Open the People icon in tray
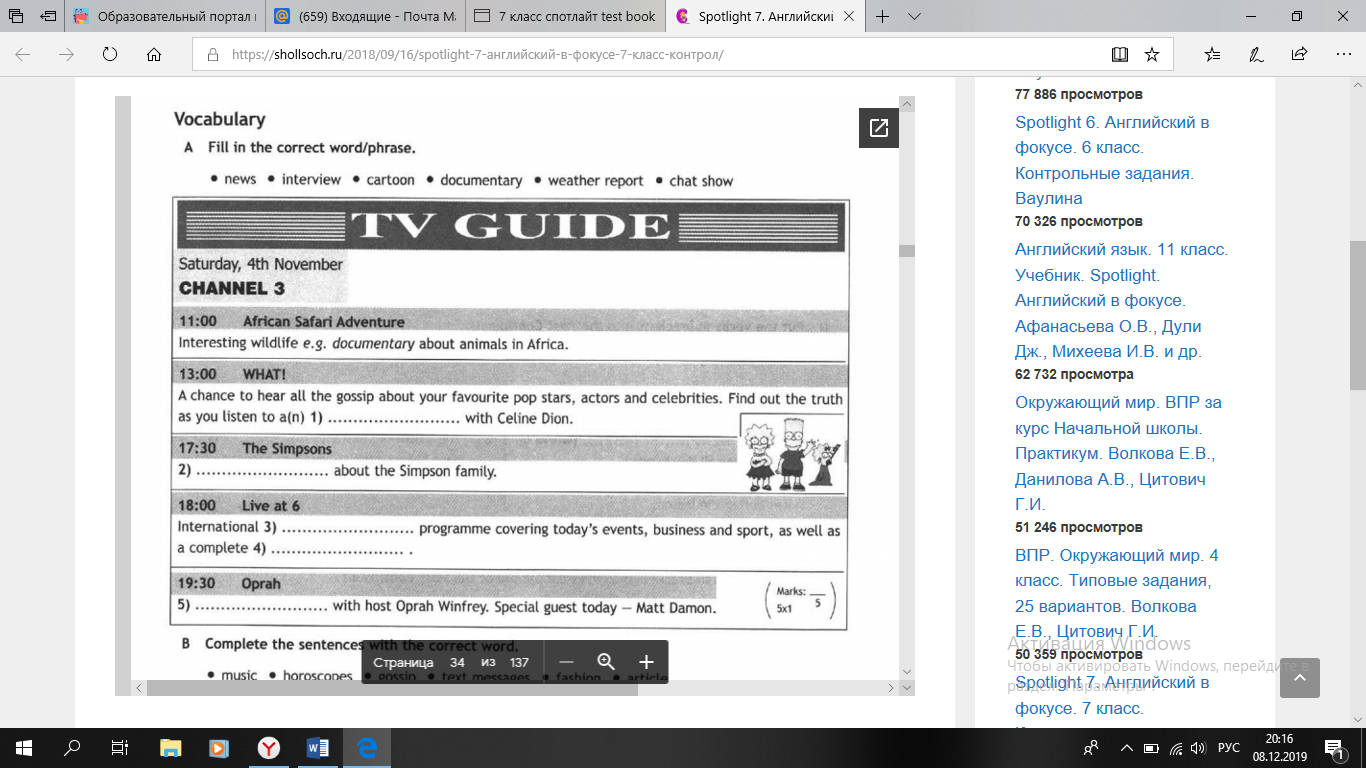The width and height of the screenshot is (1366, 768). (x=1091, y=747)
